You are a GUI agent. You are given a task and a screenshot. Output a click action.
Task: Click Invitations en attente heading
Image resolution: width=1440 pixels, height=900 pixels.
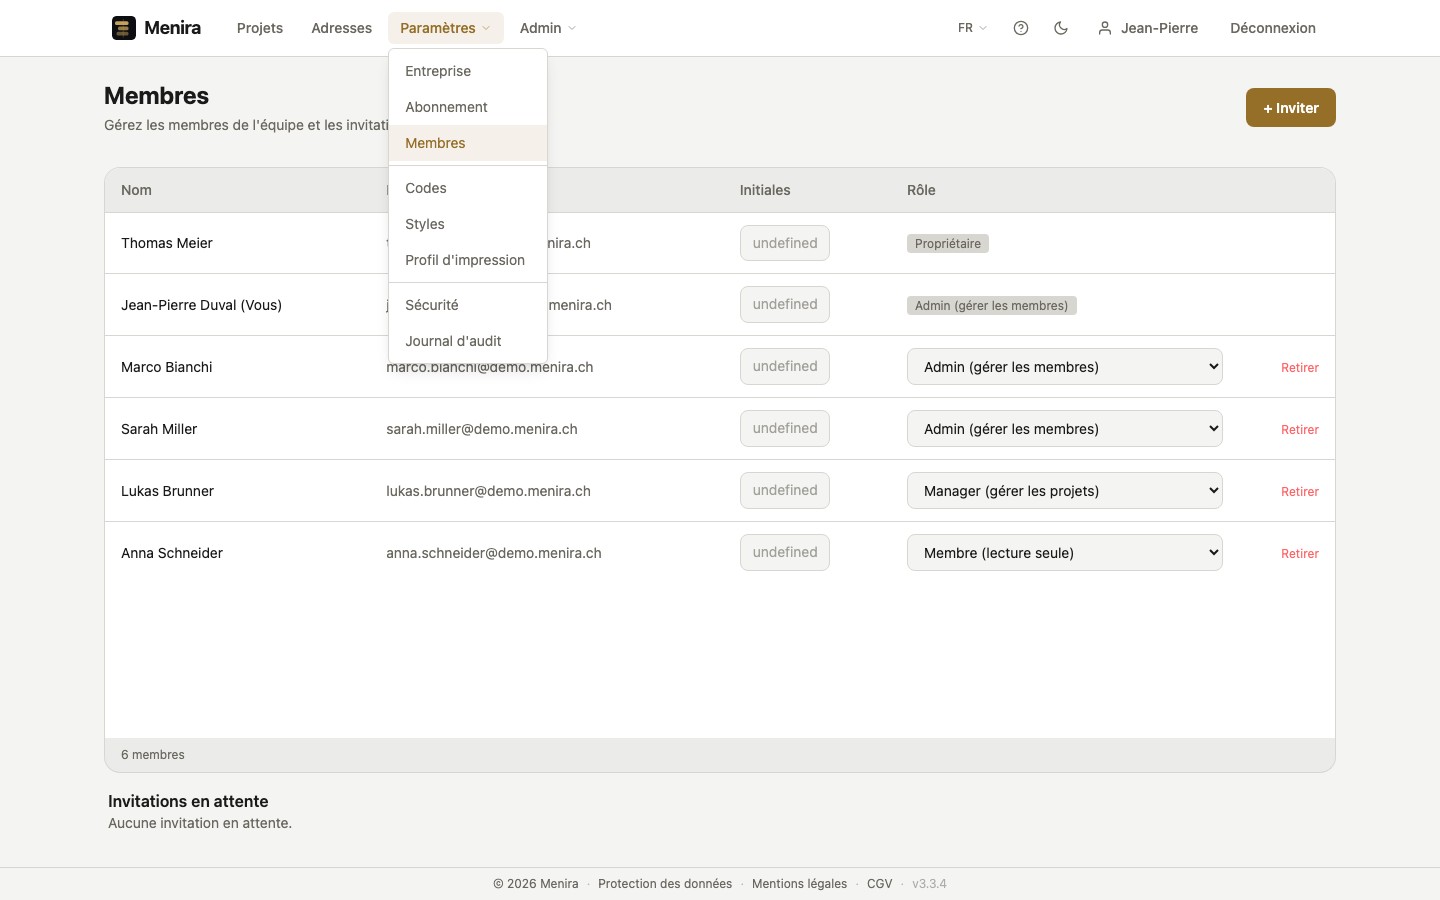tap(188, 801)
